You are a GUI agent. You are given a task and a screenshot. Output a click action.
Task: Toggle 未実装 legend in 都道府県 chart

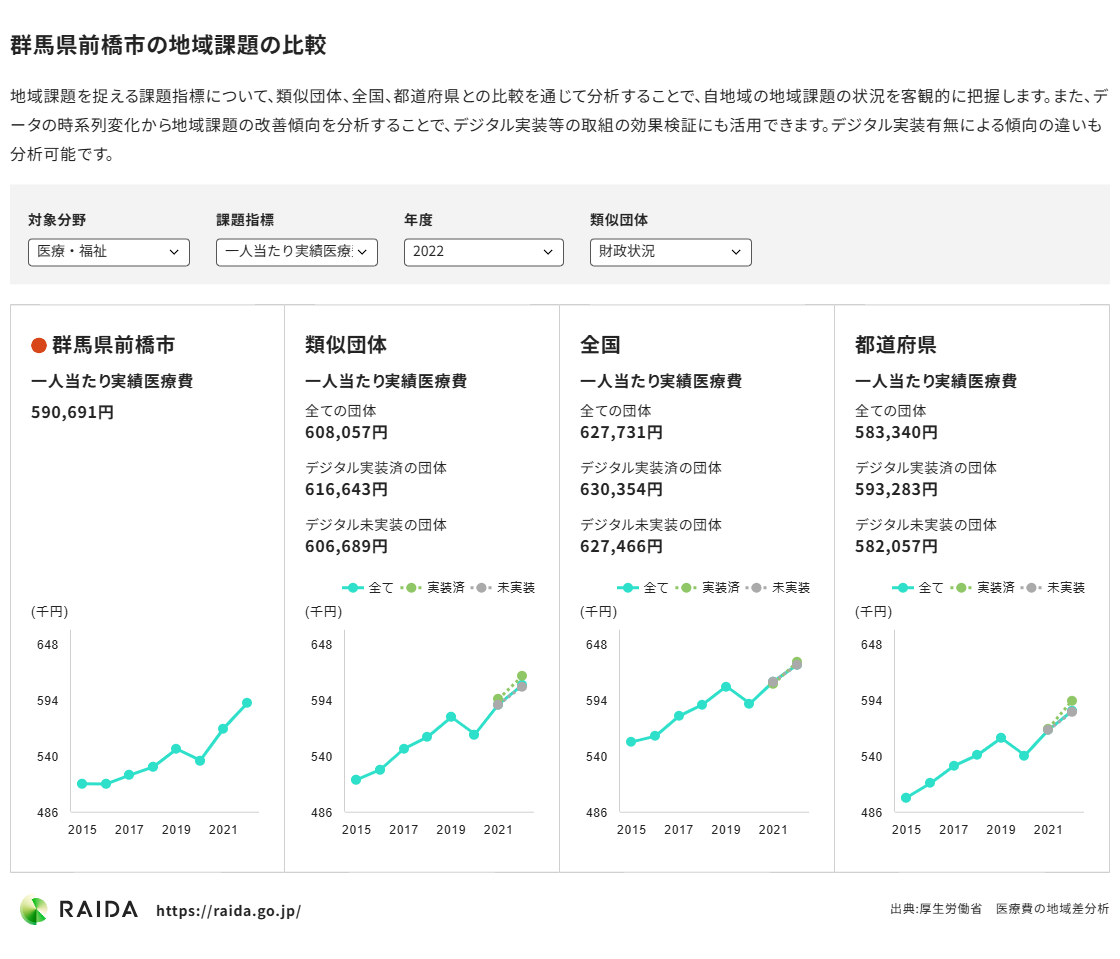pos(1056,588)
